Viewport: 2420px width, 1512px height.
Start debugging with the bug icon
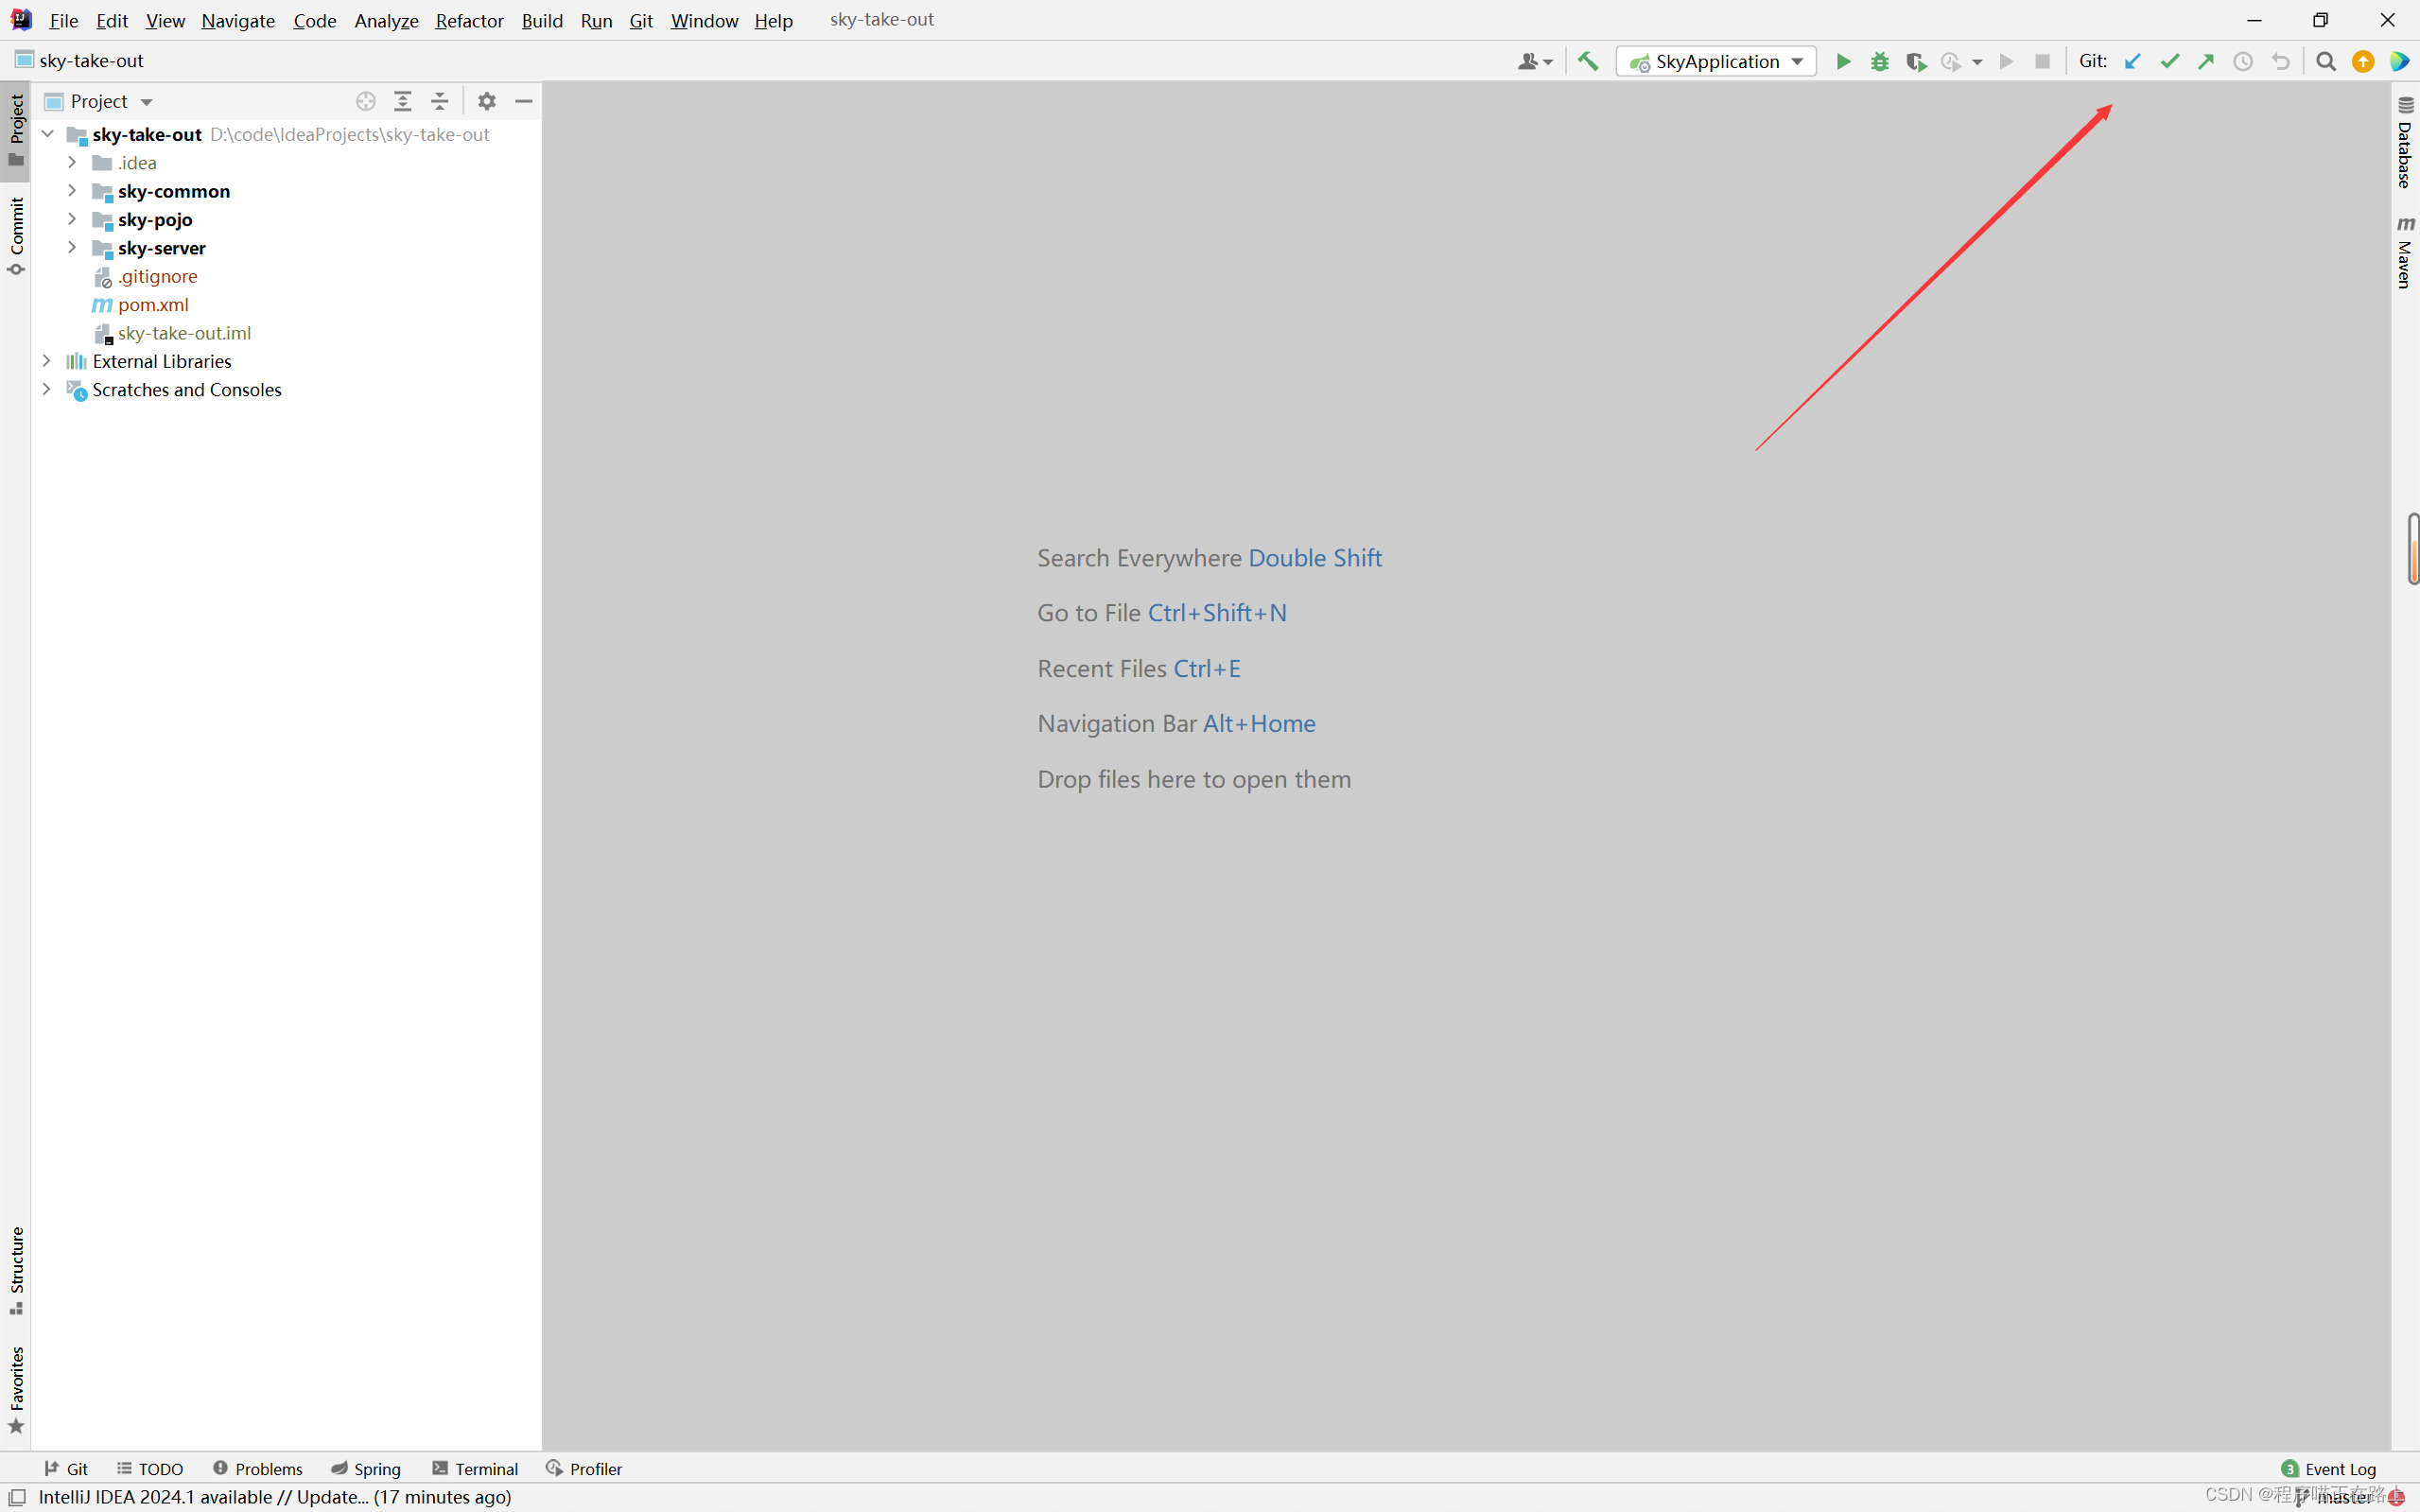[1879, 62]
